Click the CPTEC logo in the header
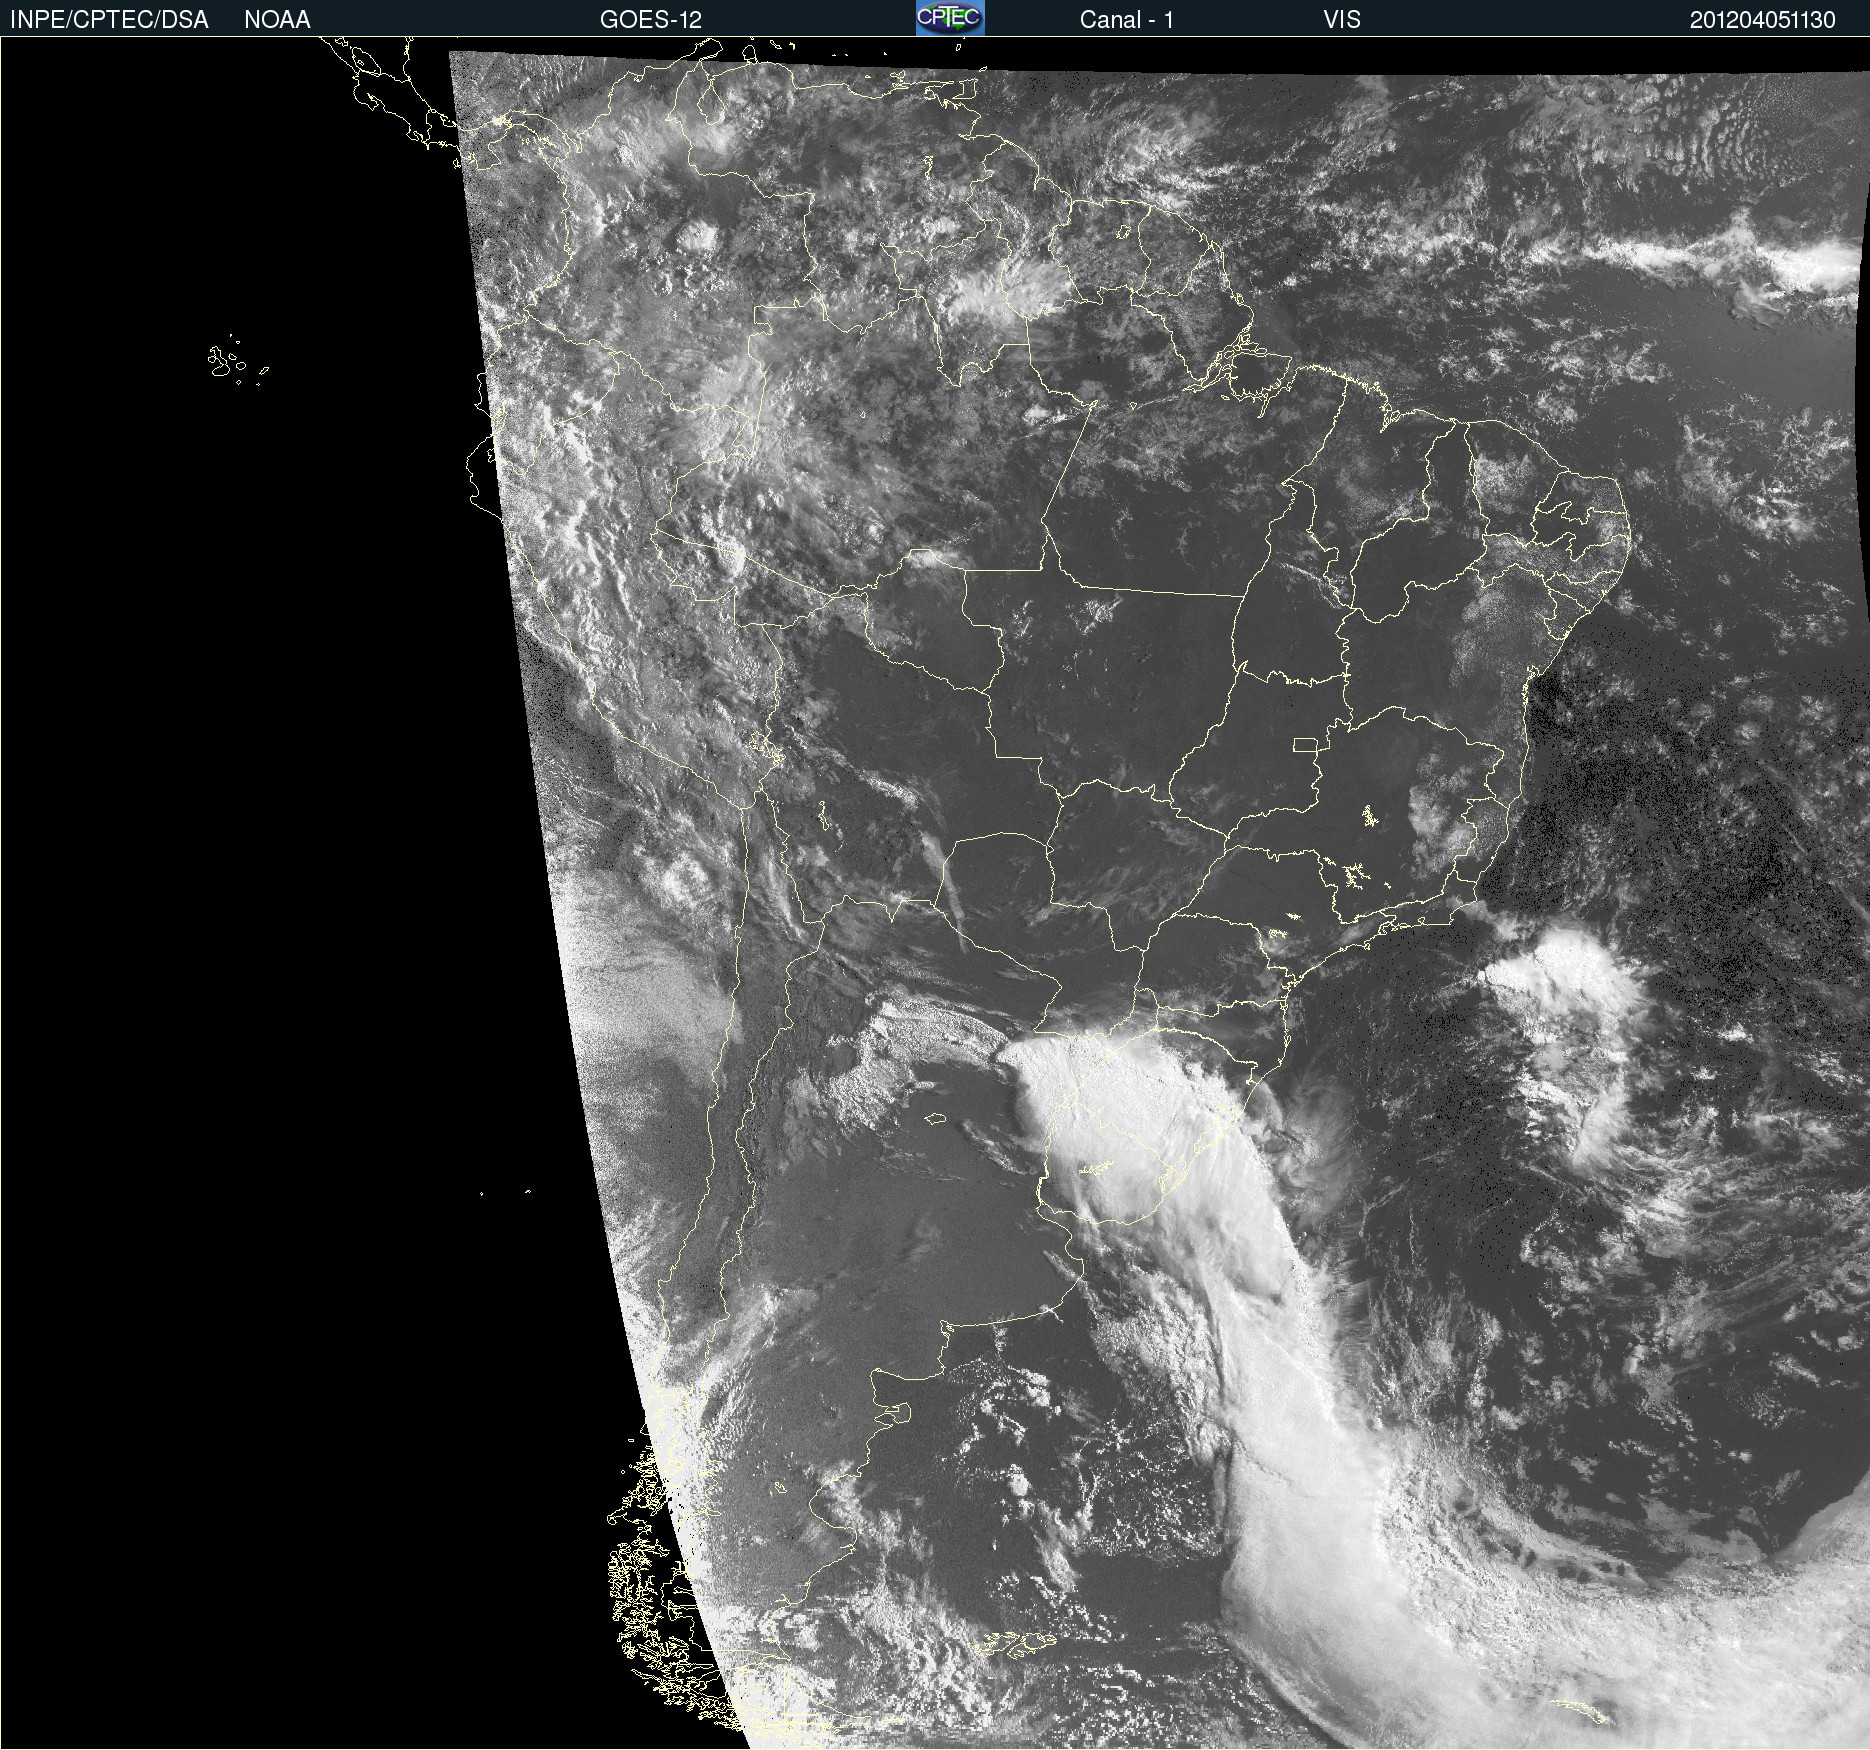 (950, 18)
